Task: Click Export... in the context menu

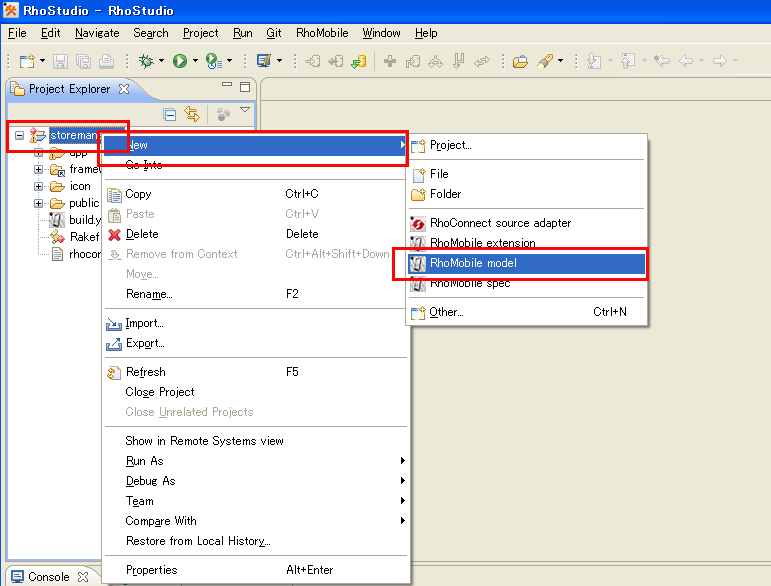Action: pos(256,343)
